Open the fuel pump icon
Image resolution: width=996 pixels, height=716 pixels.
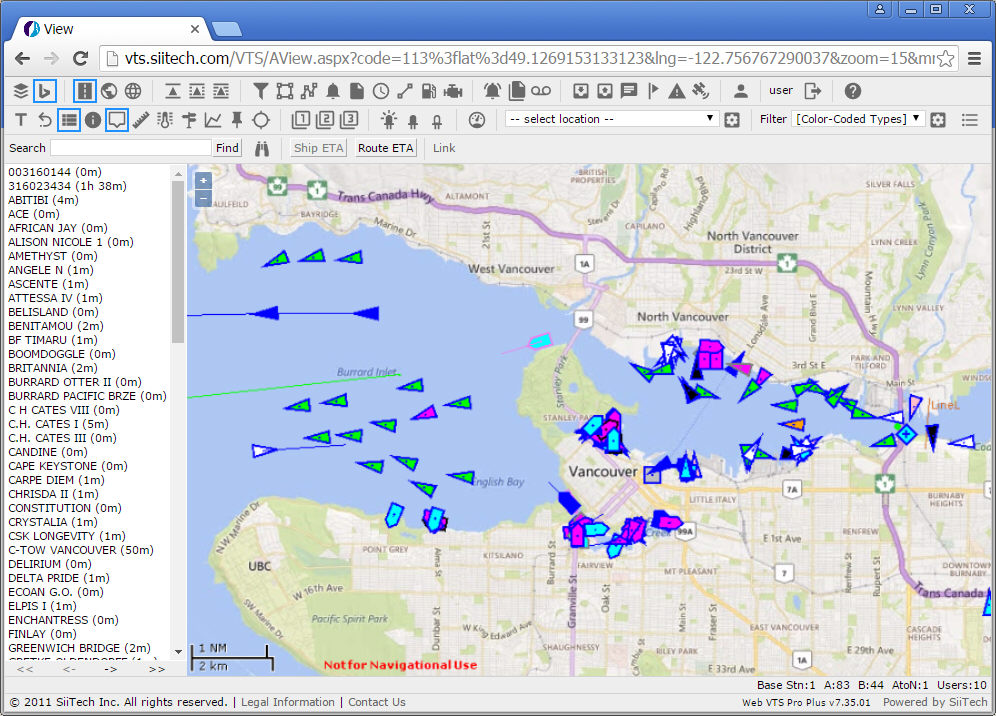point(429,91)
